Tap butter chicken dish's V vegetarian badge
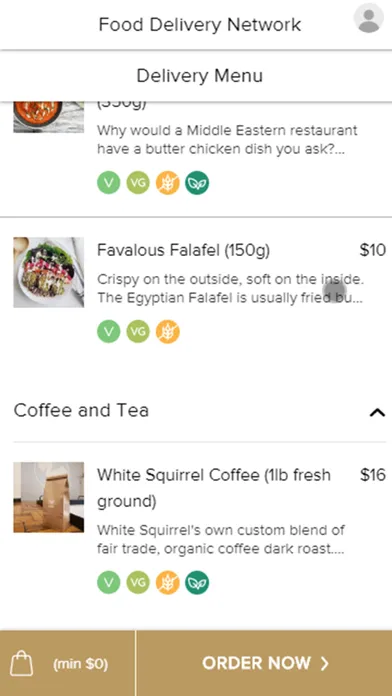 click(x=109, y=183)
